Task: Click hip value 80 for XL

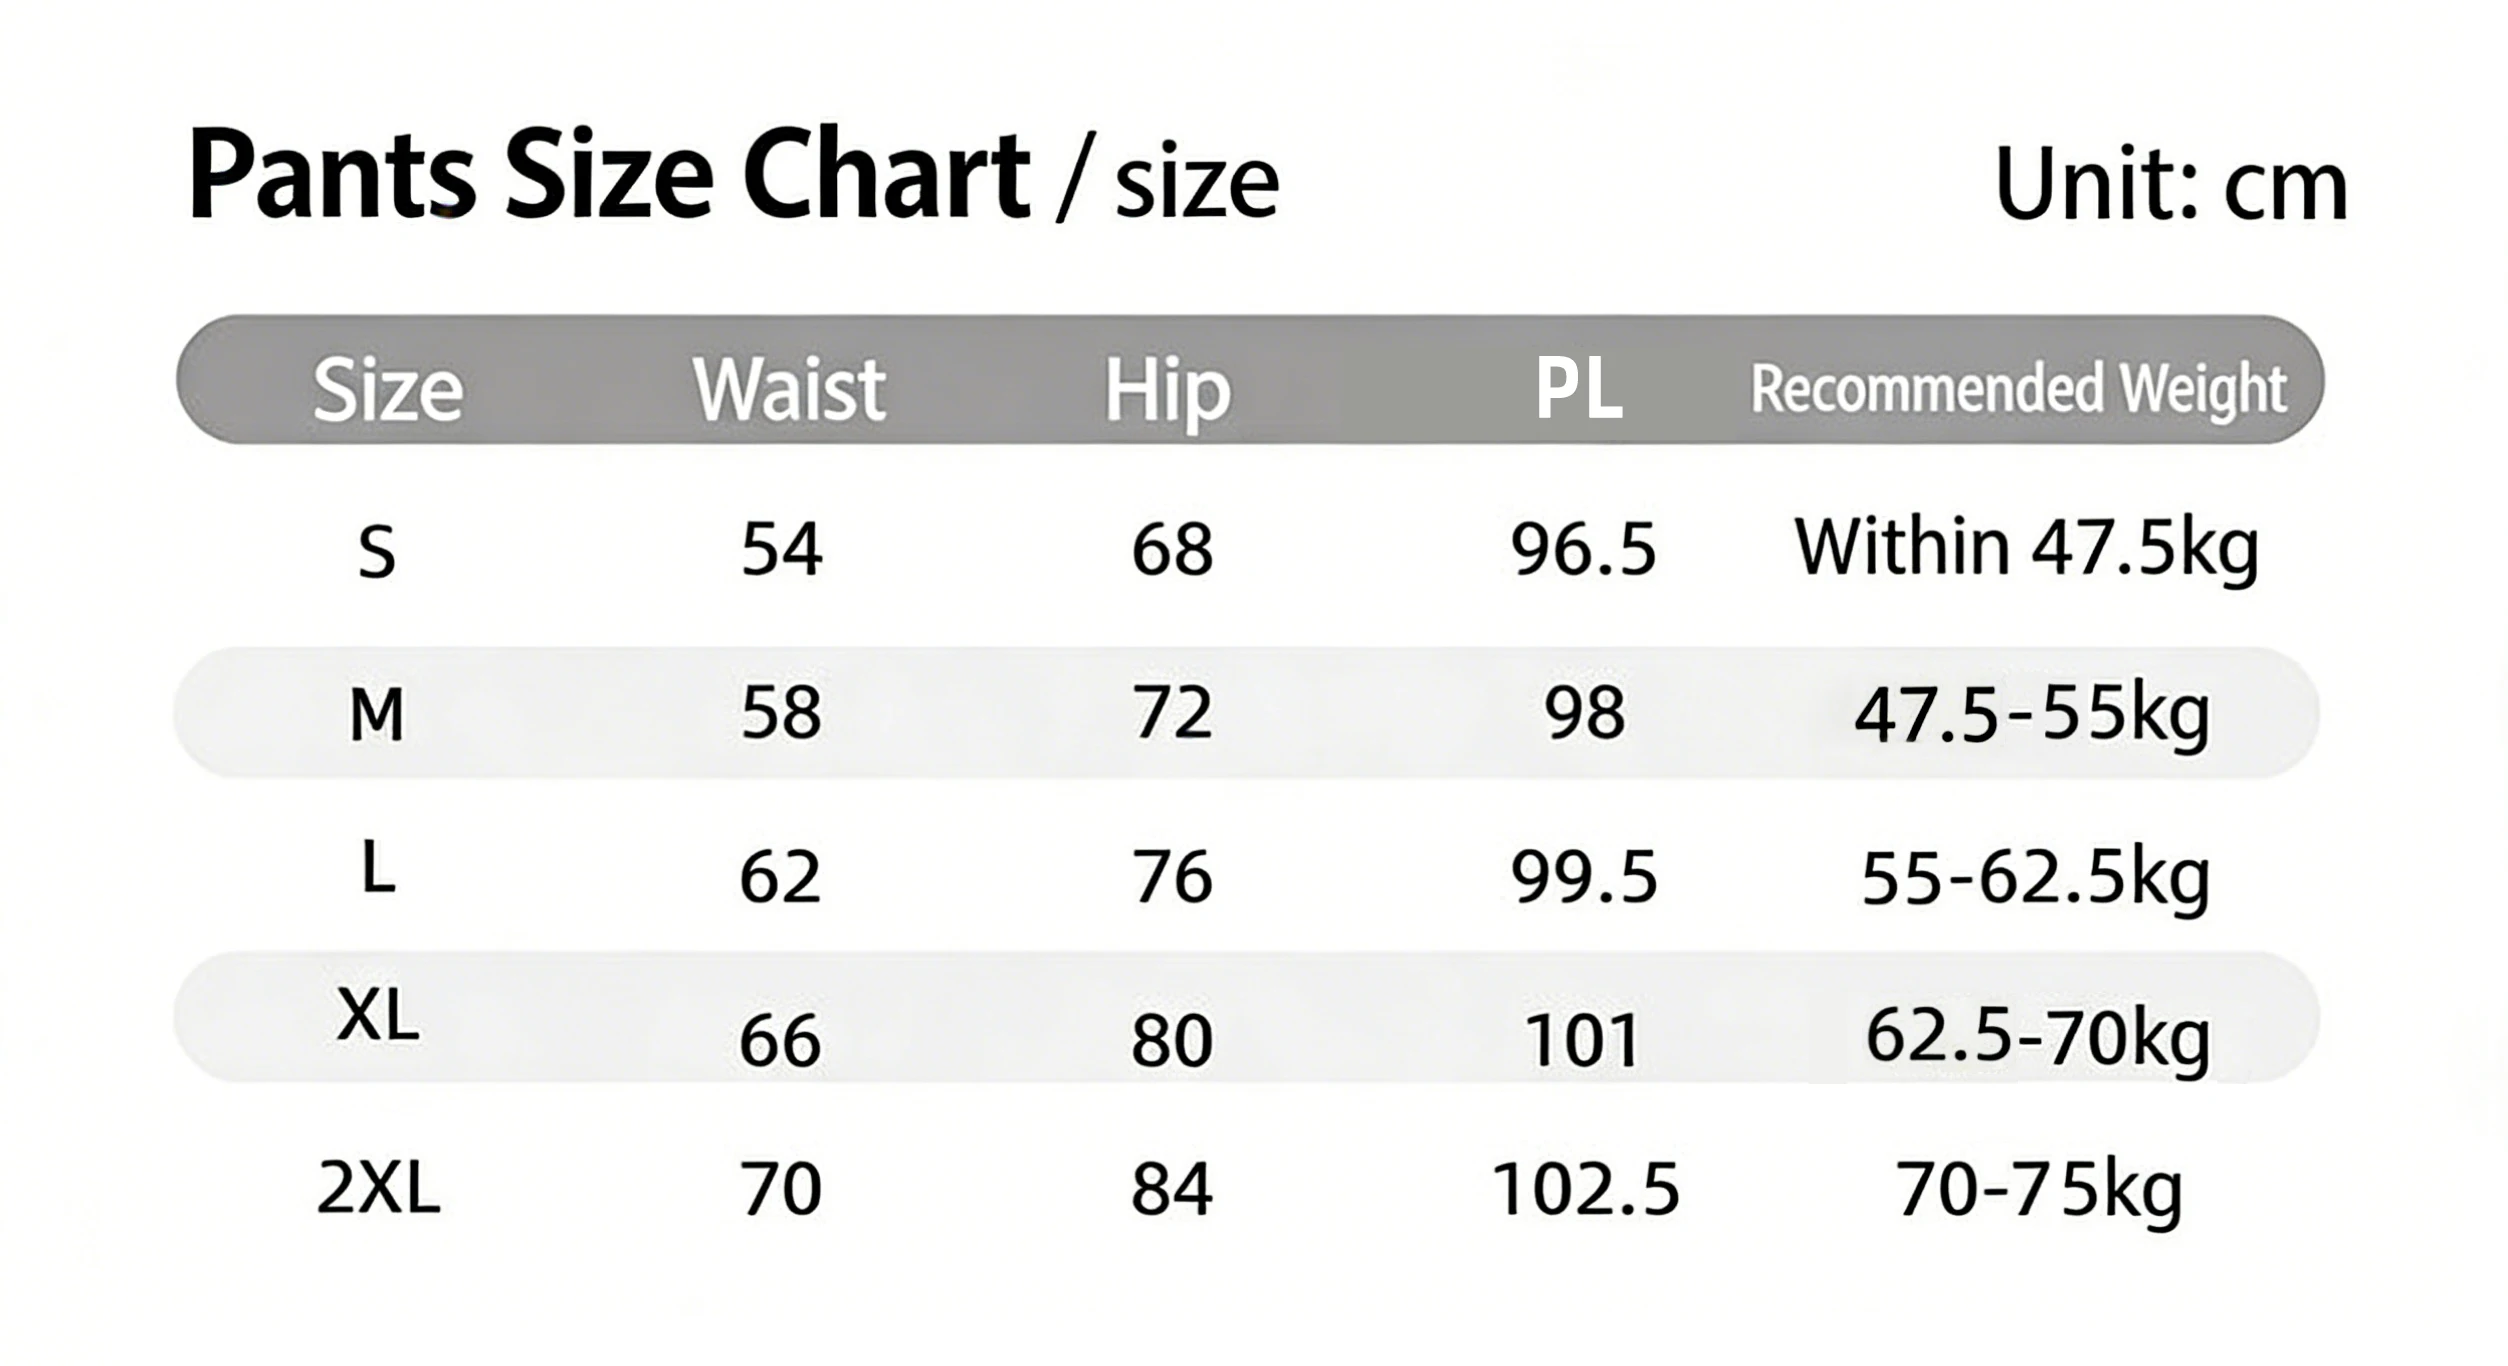Action: [1172, 1040]
